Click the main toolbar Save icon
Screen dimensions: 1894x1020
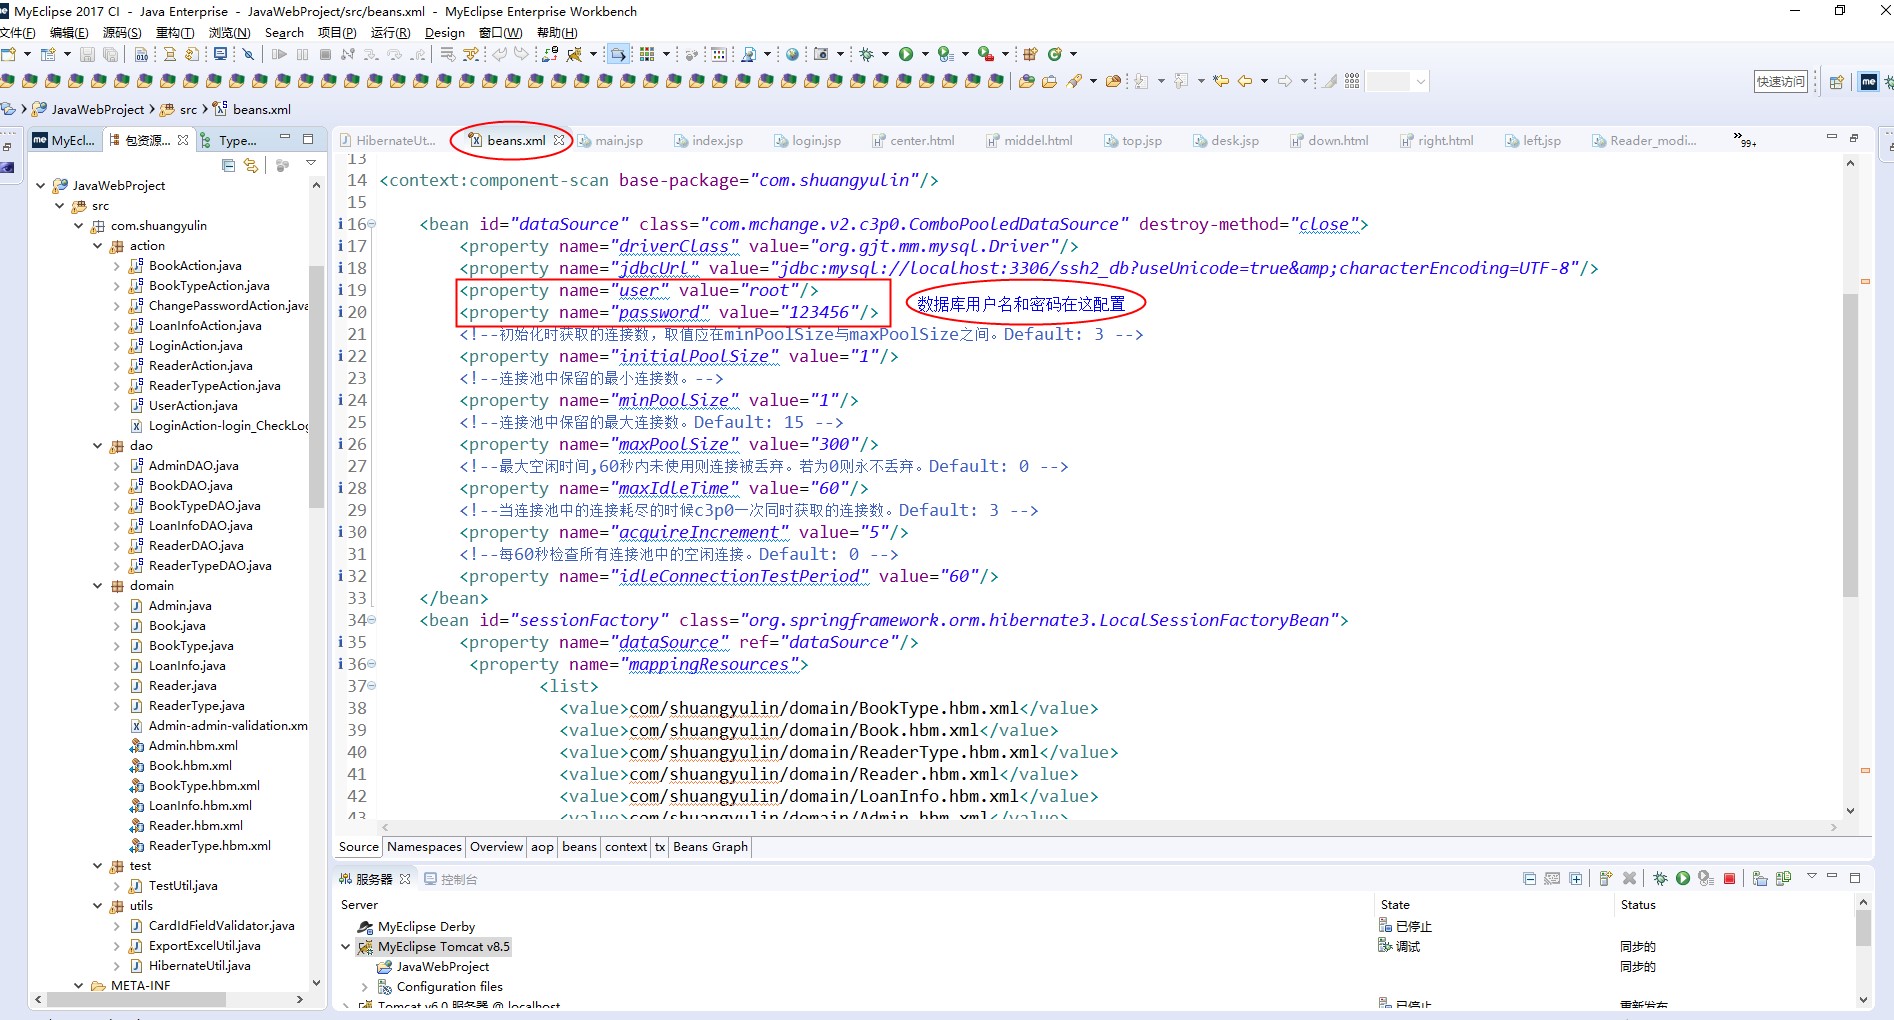pos(87,54)
